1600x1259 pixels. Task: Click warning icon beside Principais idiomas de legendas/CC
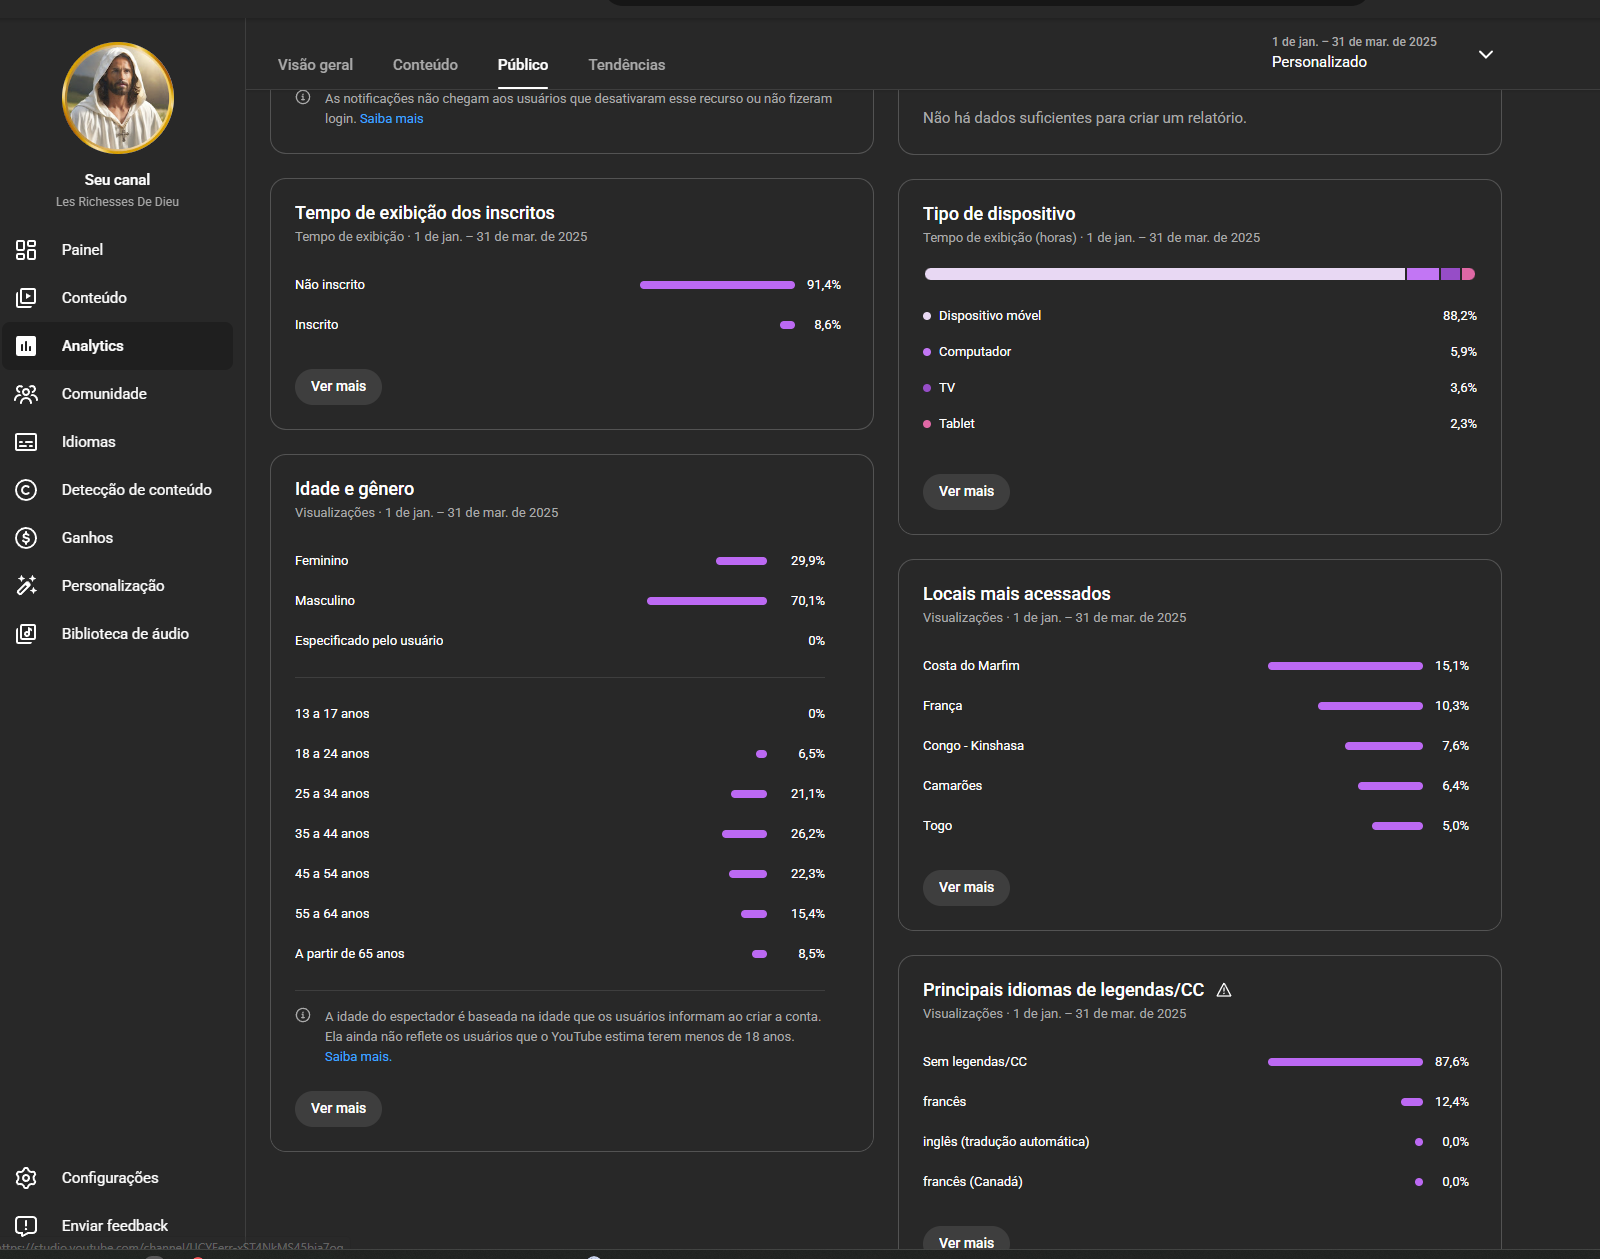pyautogui.click(x=1224, y=990)
